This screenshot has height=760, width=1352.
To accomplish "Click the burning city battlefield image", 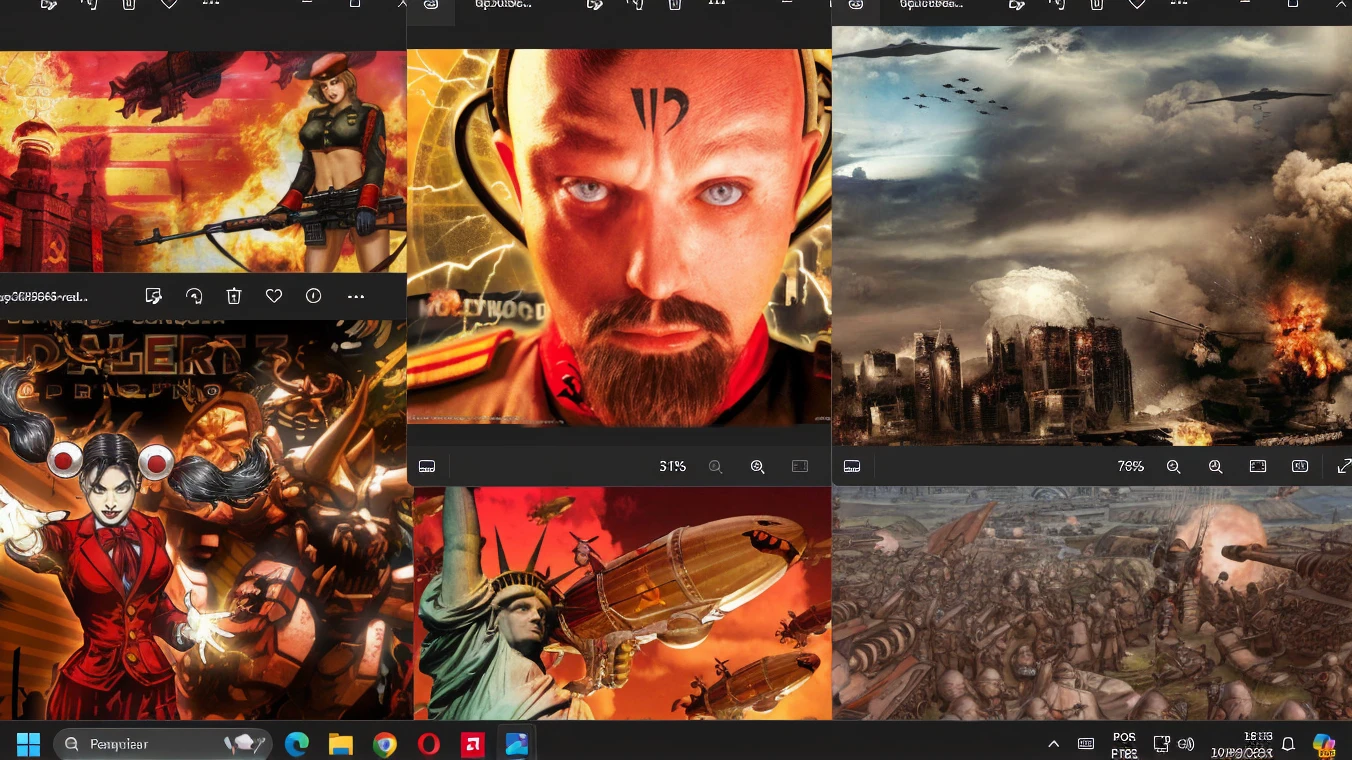I will click(1092, 236).
